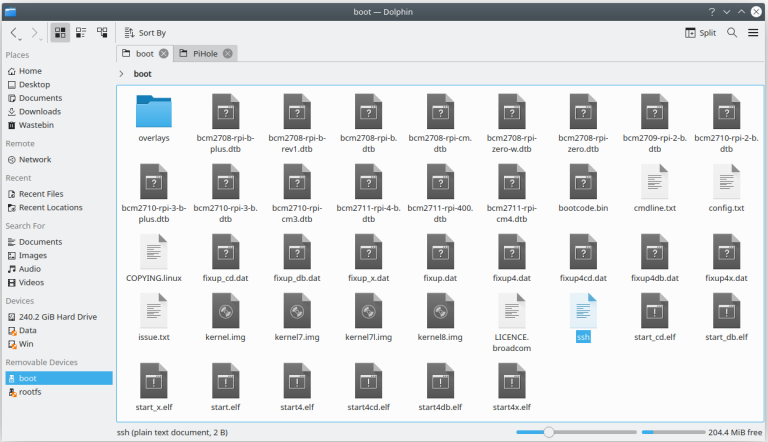This screenshot has width=768, height=442.
Task: Select the kernel7l.img file icon
Action: [368, 311]
